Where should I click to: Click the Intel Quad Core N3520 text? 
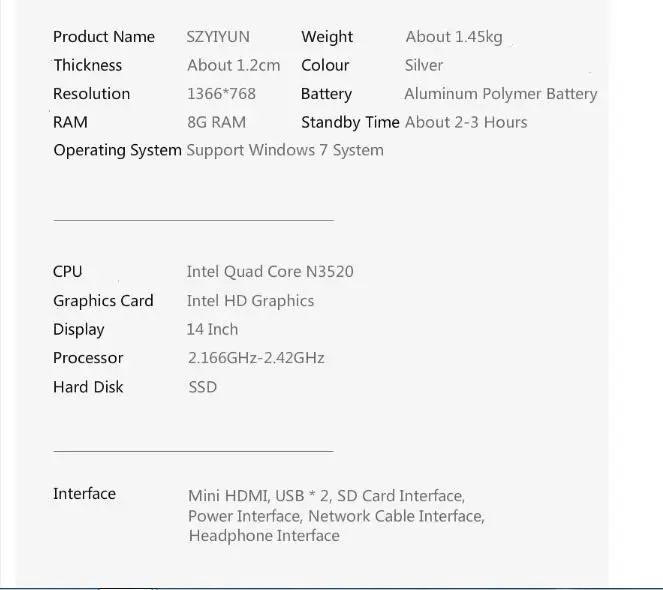coord(270,272)
